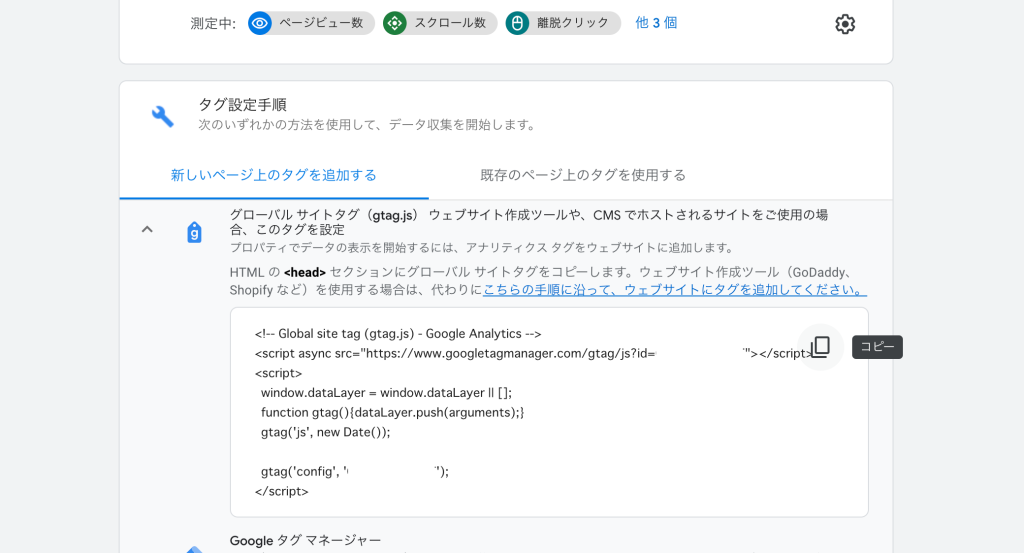Click the Global site tag comment line
This screenshot has width=1024, height=553.
tap(398, 334)
